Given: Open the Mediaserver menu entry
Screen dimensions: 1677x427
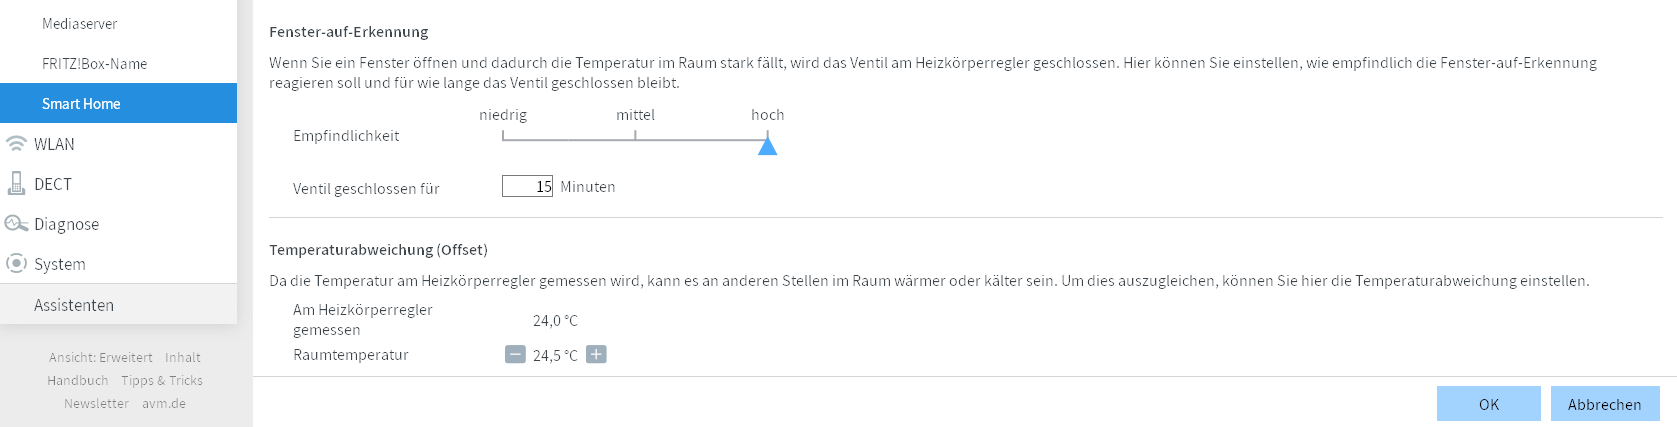Looking at the screenshot, I should (x=80, y=24).
